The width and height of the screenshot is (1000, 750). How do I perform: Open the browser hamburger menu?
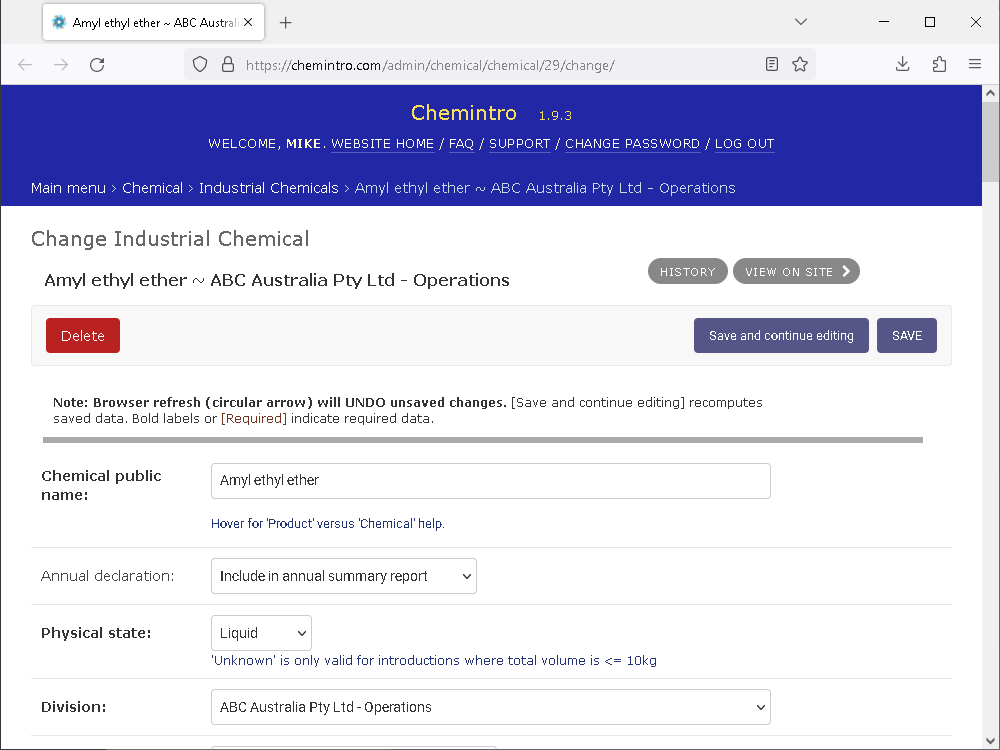[x=974, y=64]
